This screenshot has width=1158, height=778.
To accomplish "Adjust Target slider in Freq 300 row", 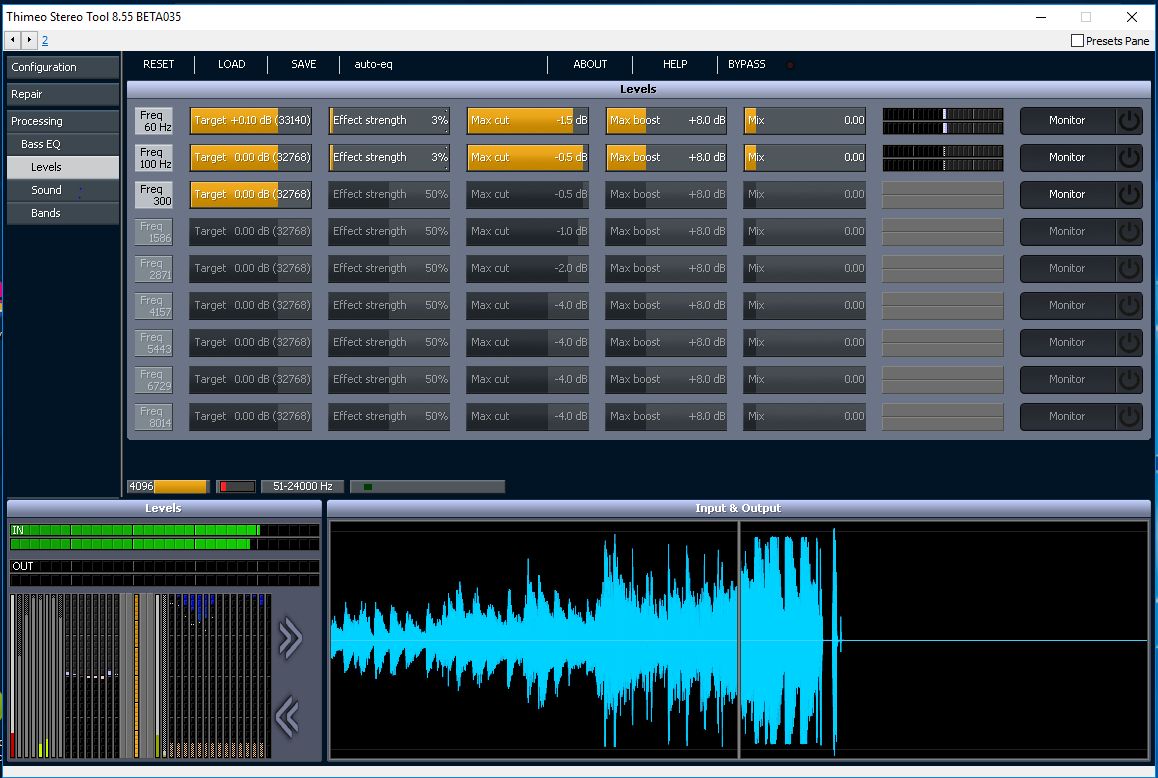I will [250, 194].
